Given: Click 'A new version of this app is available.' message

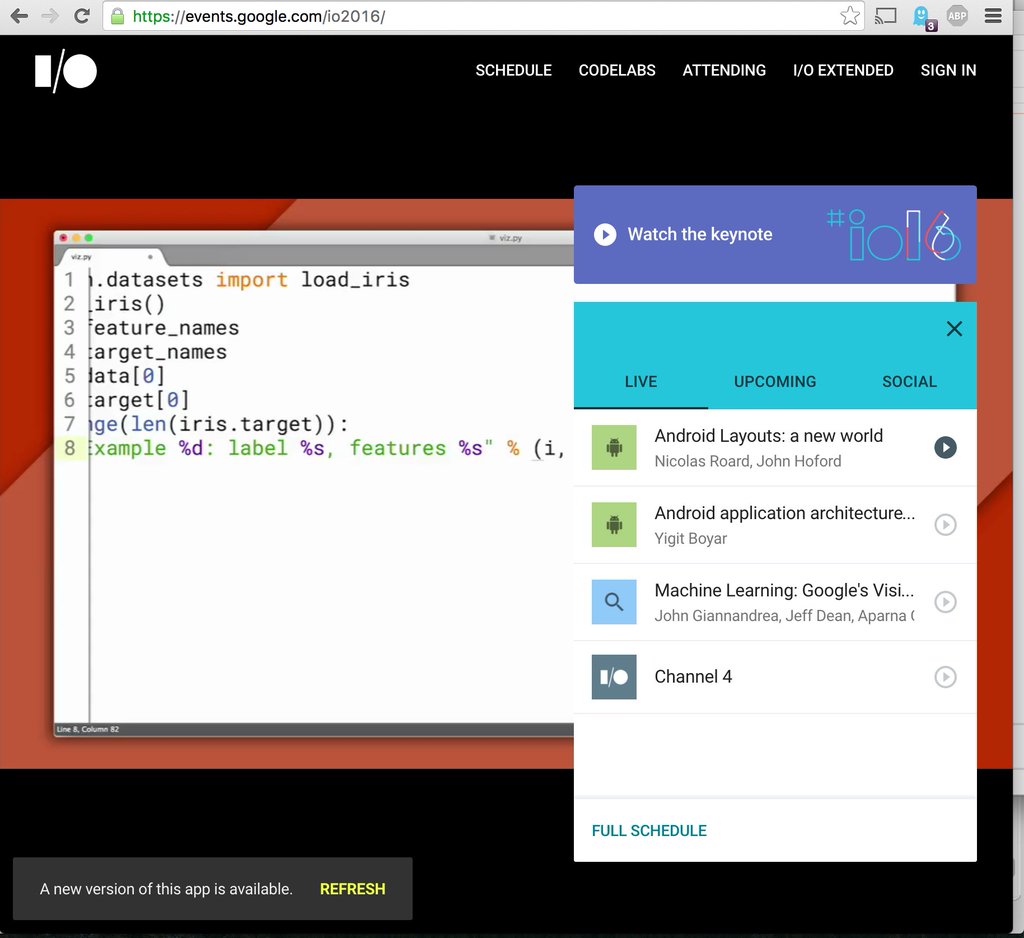Looking at the screenshot, I should (x=166, y=889).
